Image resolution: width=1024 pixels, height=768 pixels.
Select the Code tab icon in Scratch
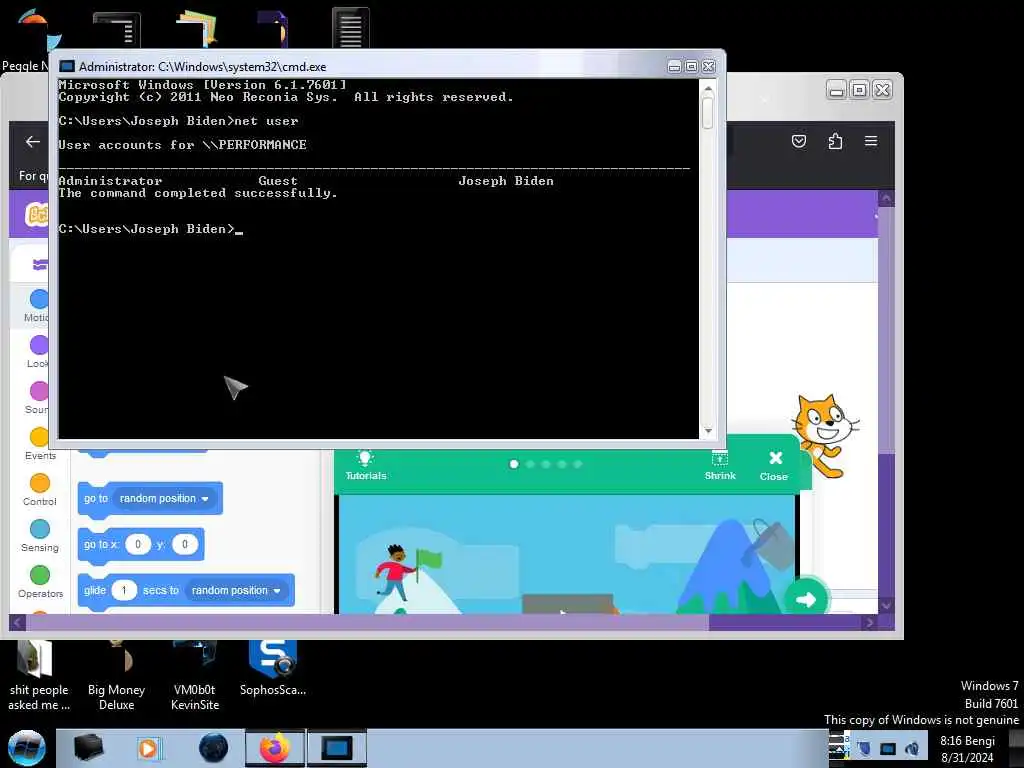click(39, 264)
